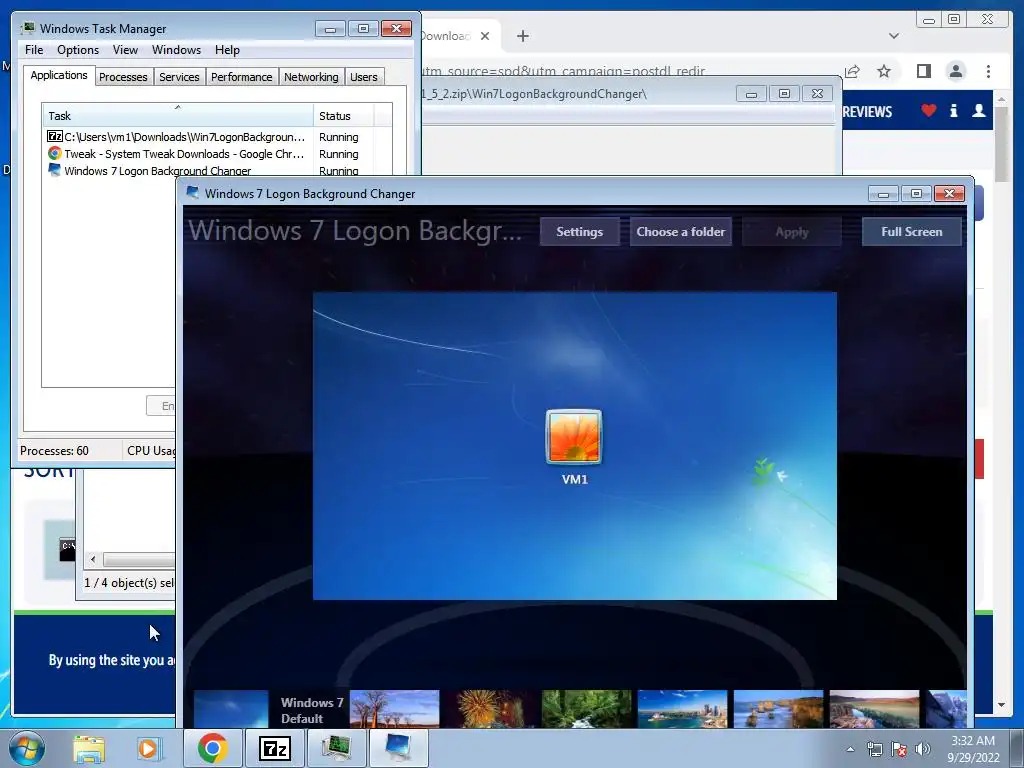The image size is (1024, 768).
Task: Bookmark this page with the star icon
Action: click(884, 71)
